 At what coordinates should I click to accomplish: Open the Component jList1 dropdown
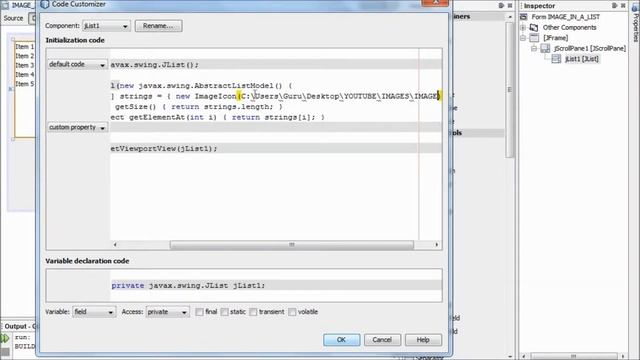[x=106, y=26]
